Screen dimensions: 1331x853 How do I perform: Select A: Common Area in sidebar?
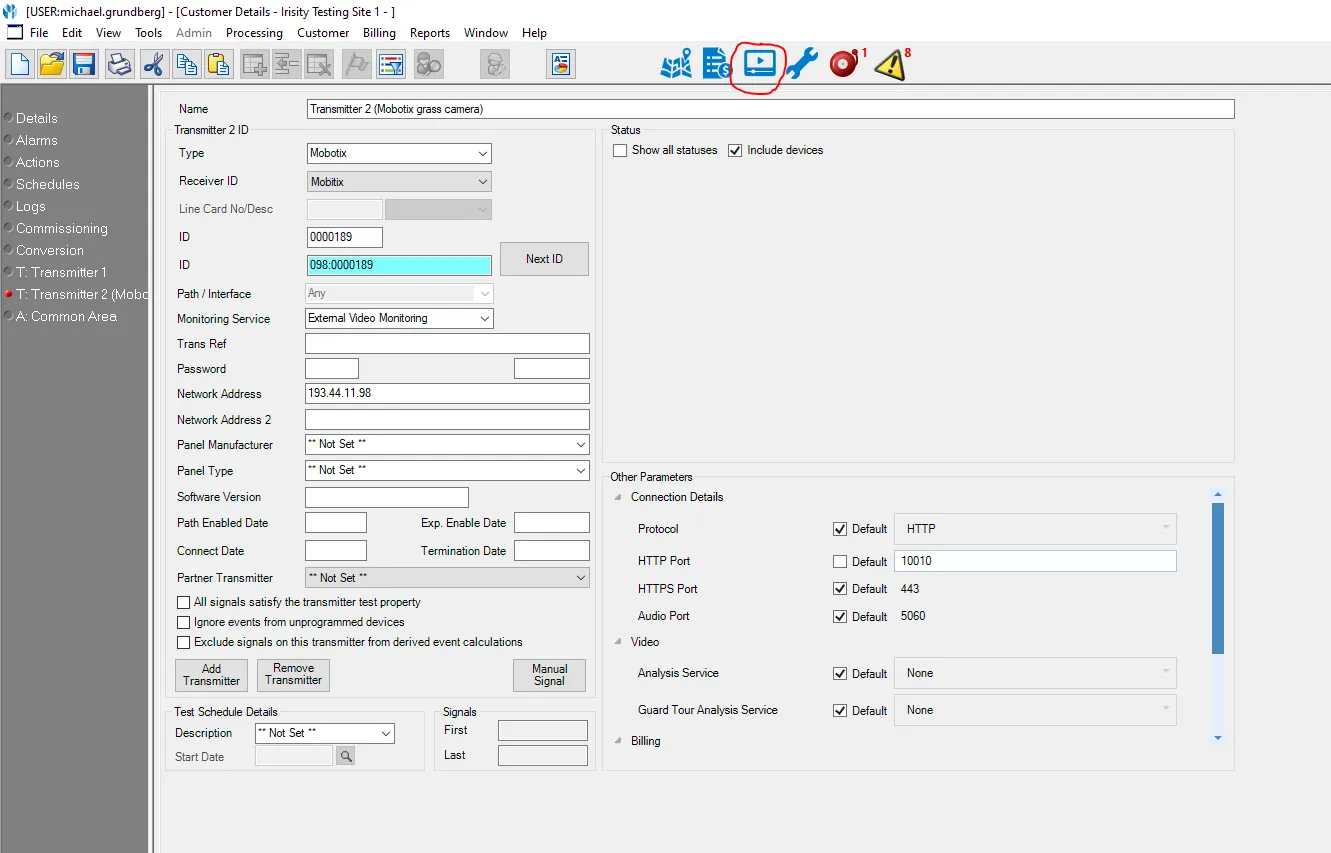66,316
